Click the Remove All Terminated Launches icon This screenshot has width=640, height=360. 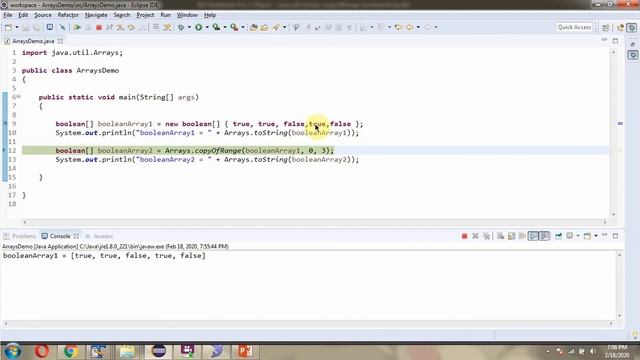pos(486,236)
